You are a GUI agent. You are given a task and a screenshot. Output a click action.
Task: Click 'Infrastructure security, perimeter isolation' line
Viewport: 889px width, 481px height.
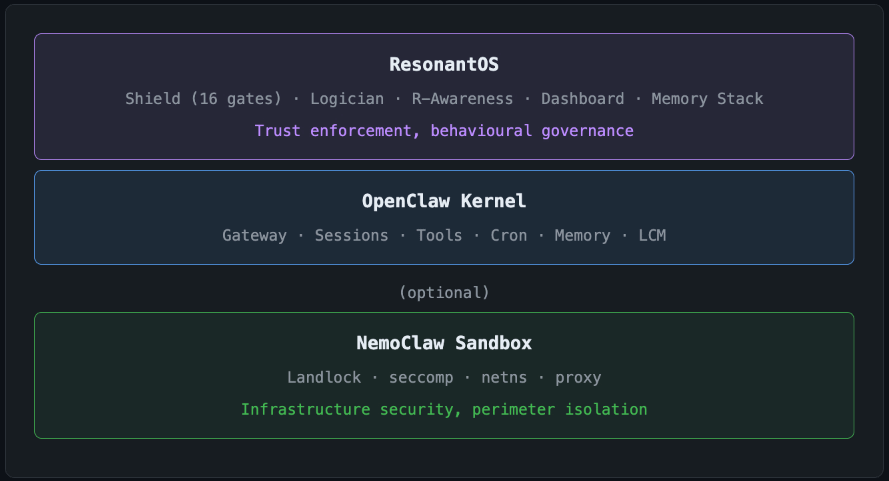(x=444, y=410)
